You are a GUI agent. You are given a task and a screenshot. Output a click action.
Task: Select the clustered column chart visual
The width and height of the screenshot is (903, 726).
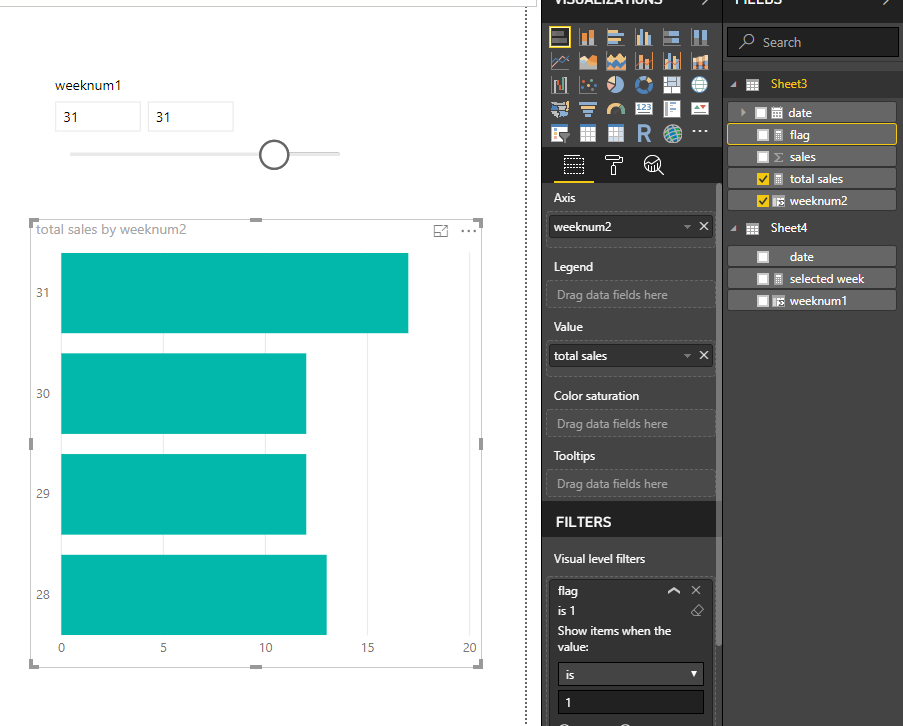pyautogui.click(x=644, y=37)
